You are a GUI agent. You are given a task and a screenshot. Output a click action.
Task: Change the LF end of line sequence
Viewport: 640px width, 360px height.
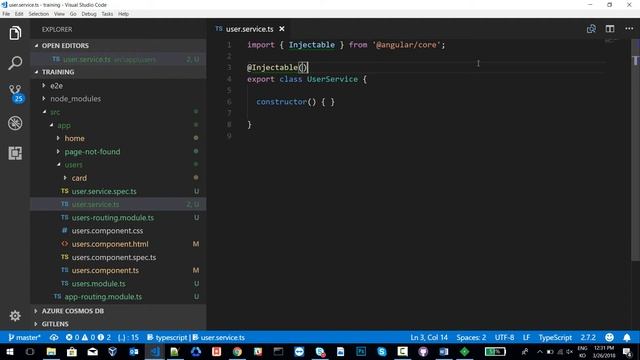527,338
